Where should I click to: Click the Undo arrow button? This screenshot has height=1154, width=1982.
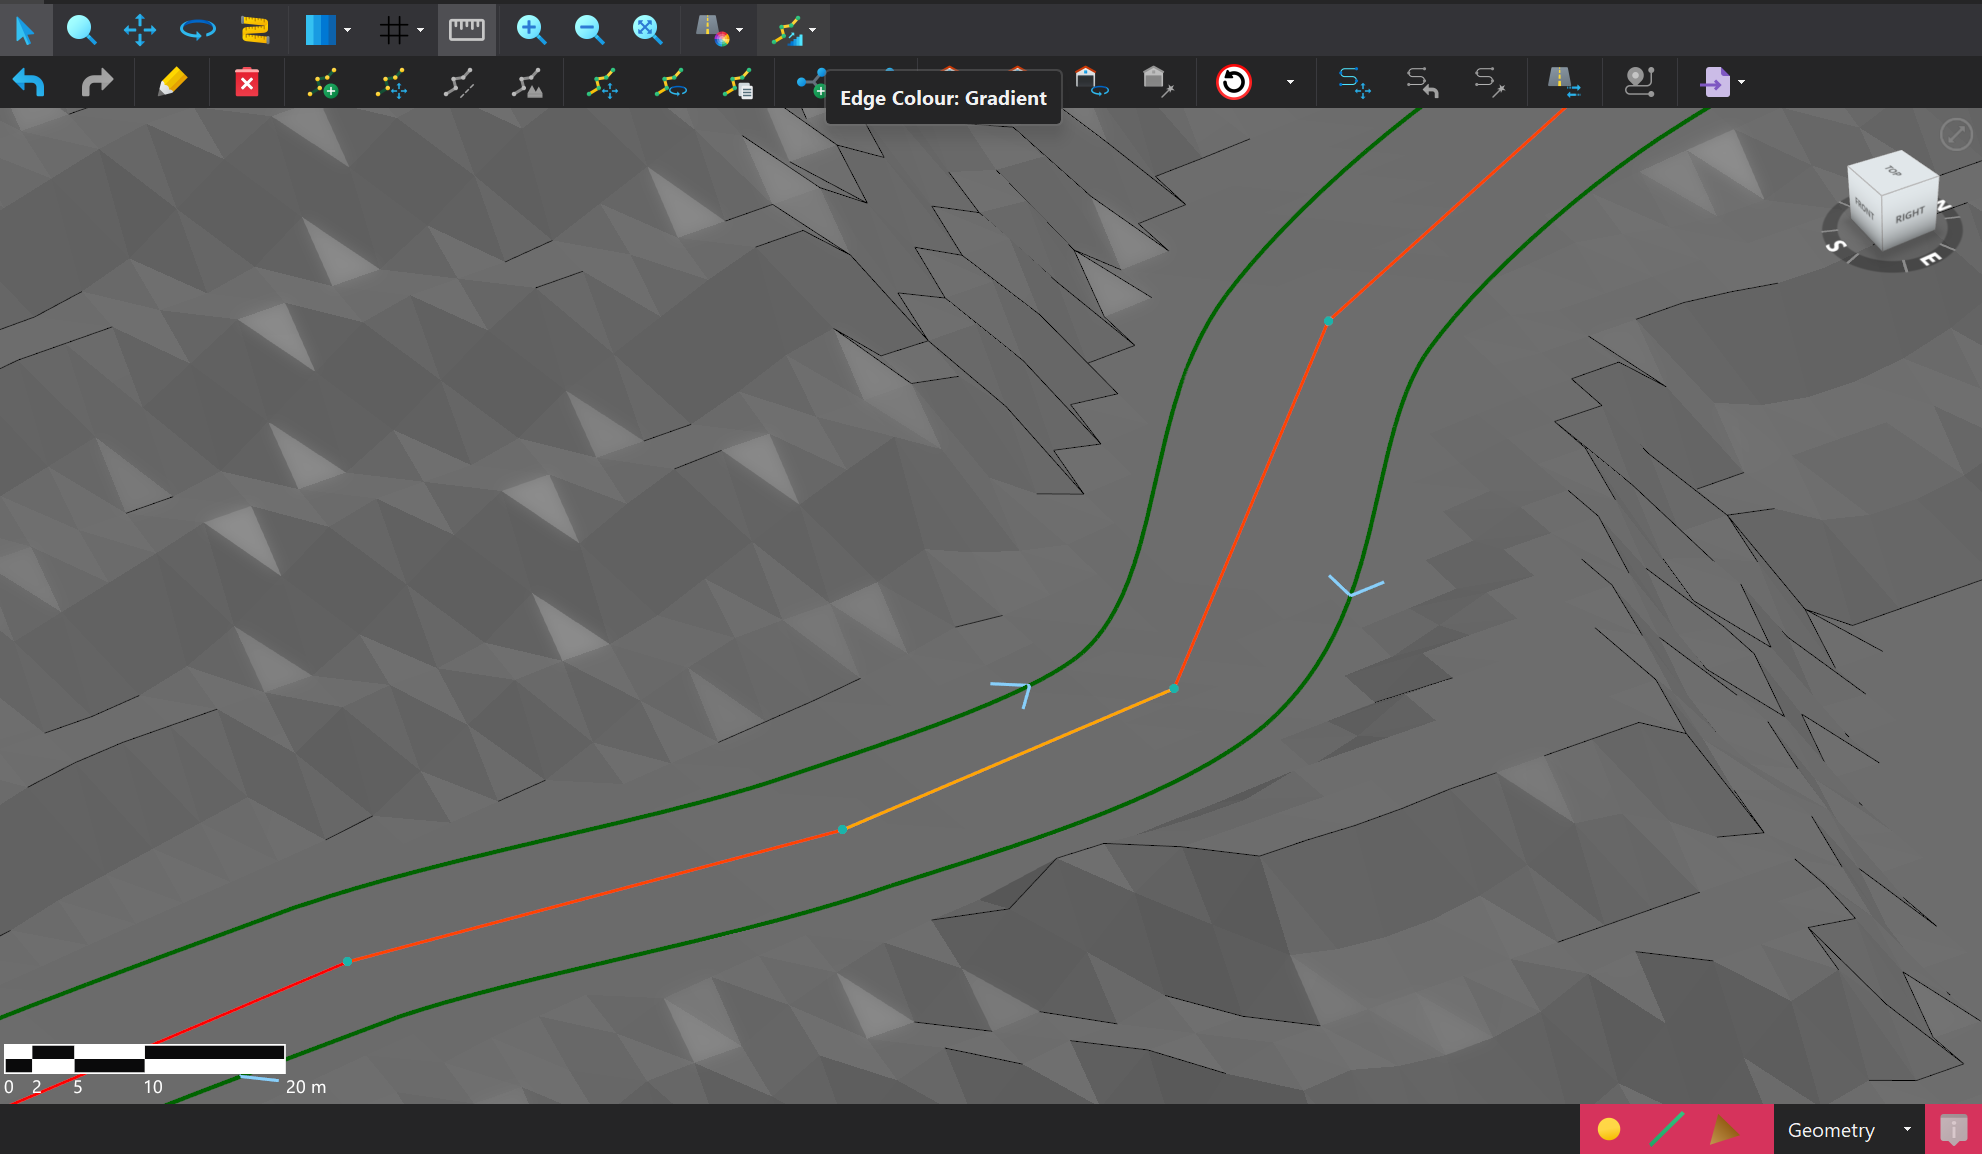29,82
